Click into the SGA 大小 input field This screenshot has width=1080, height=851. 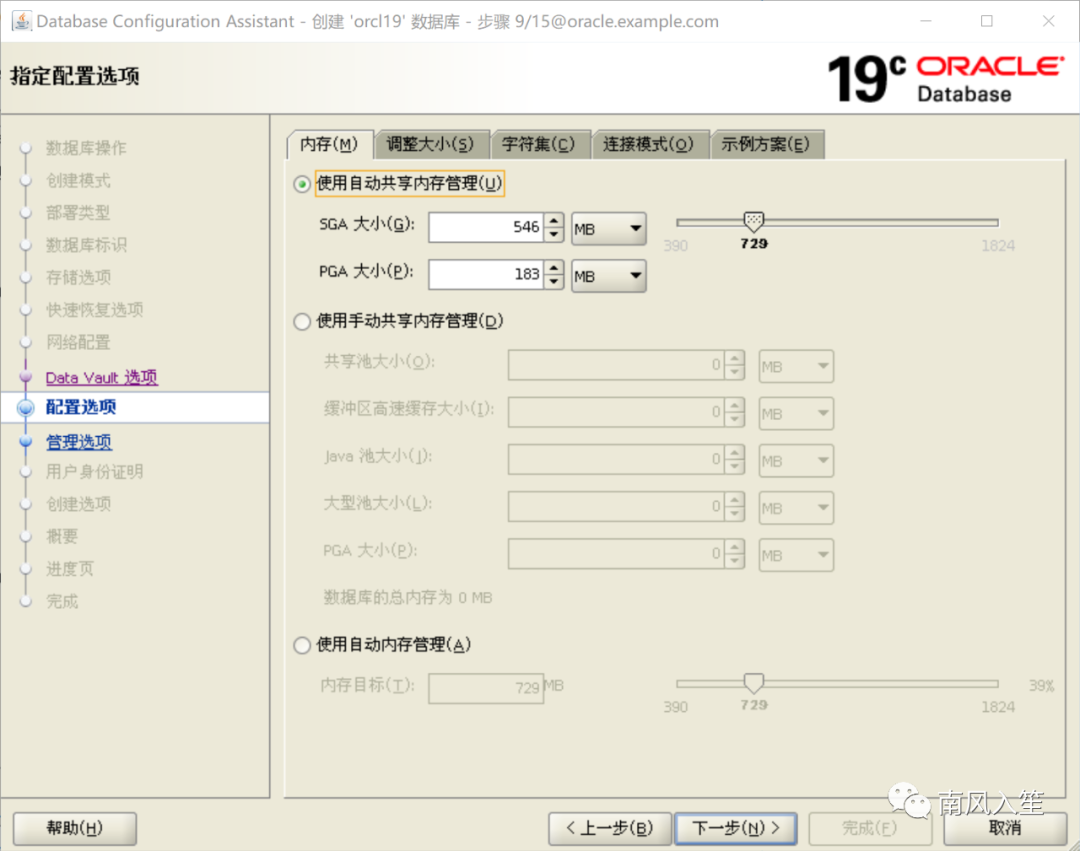click(486, 227)
